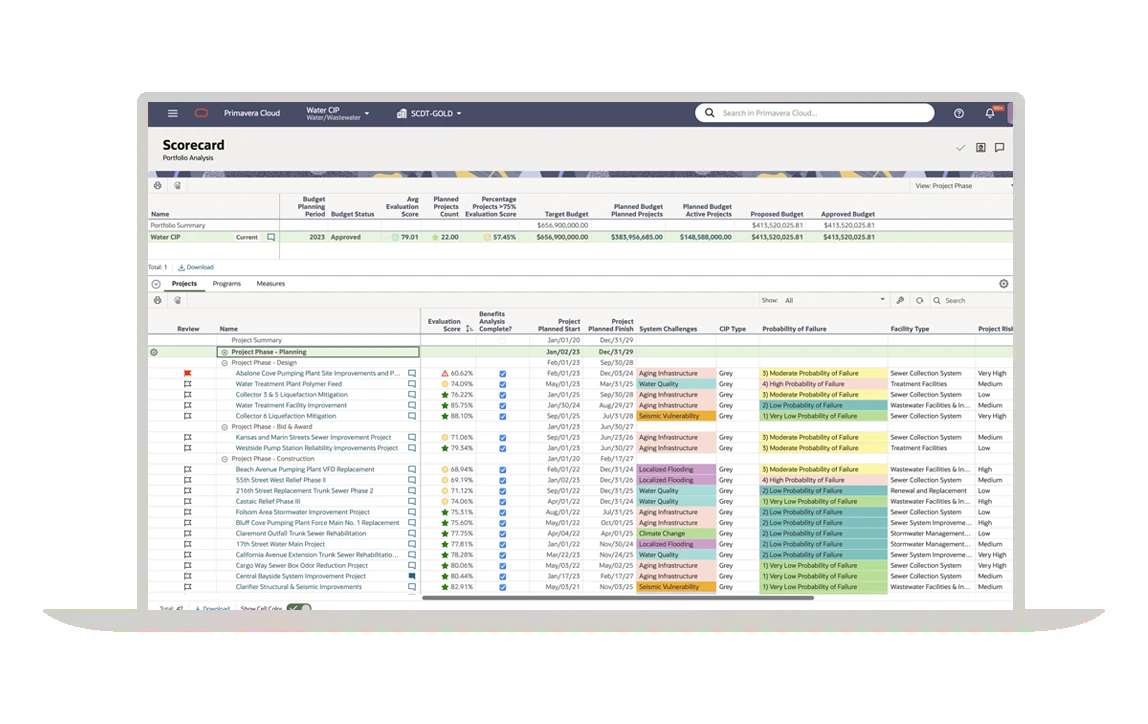Open the Water CIP workspace dropdown
Image resolution: width=1148 pixels, height=724 pixels.
tap(338, 114)
